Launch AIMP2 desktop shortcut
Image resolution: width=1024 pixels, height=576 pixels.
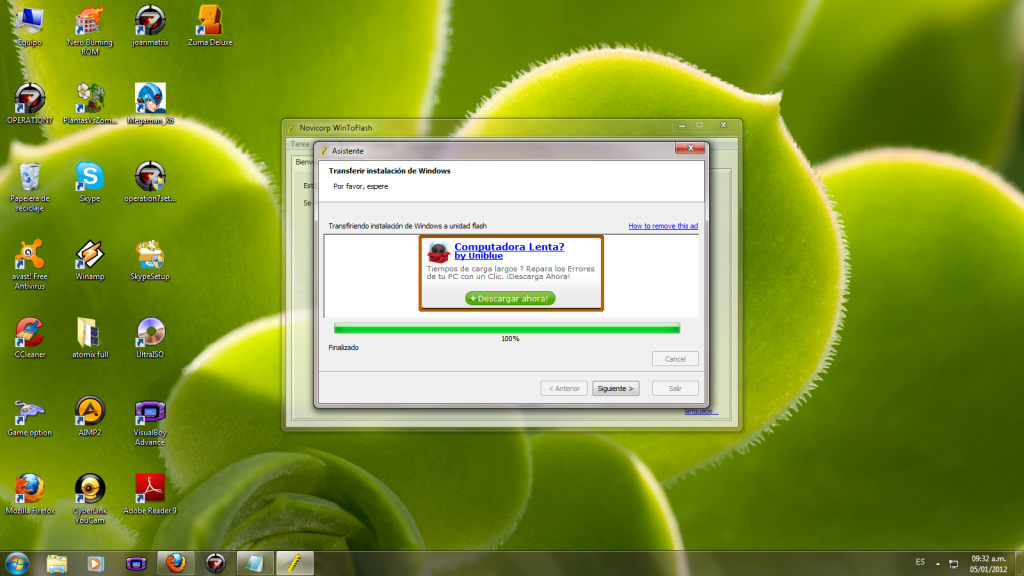click(89, 416)
